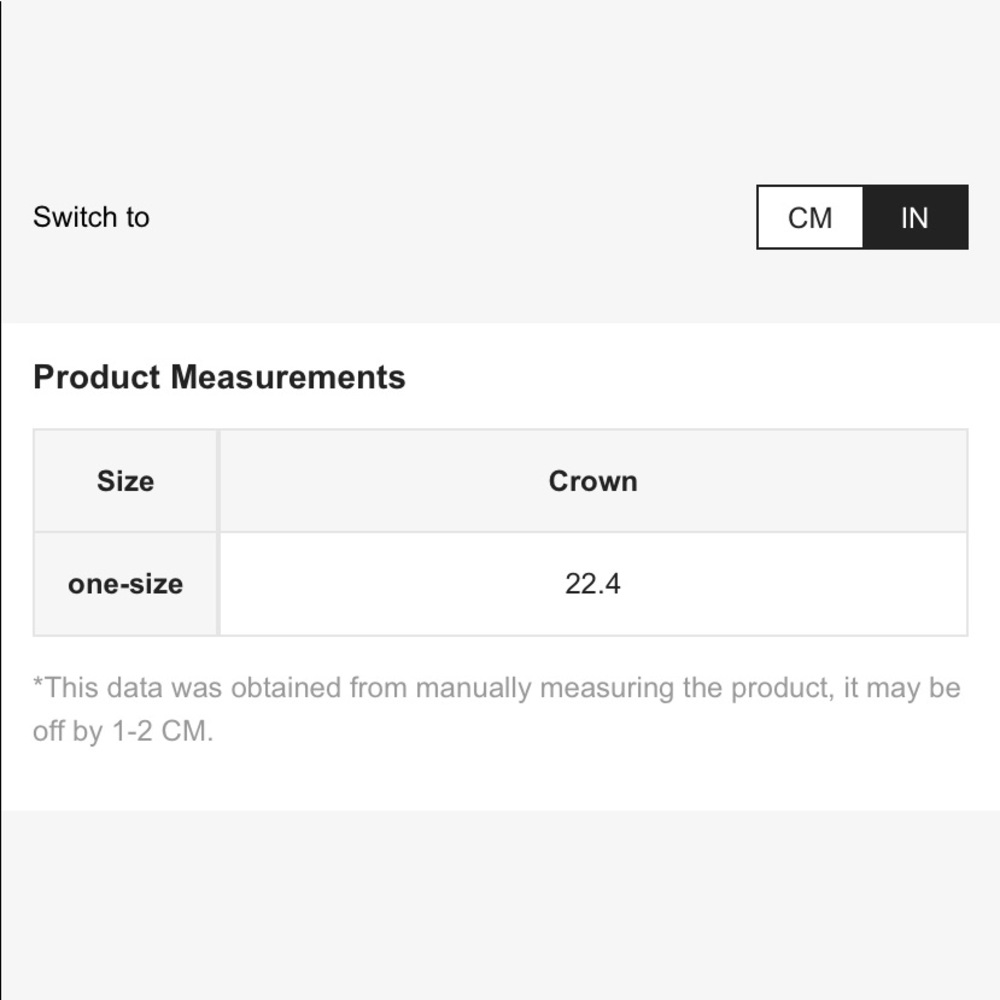Switch measurements to CM
1000x1000 pixels.
click(810, 217)
